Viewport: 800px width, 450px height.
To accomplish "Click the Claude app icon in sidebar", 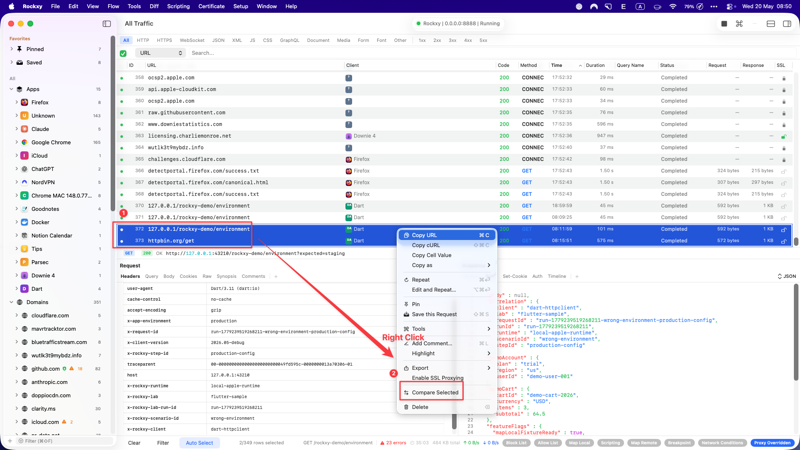I will pos(24,129).
